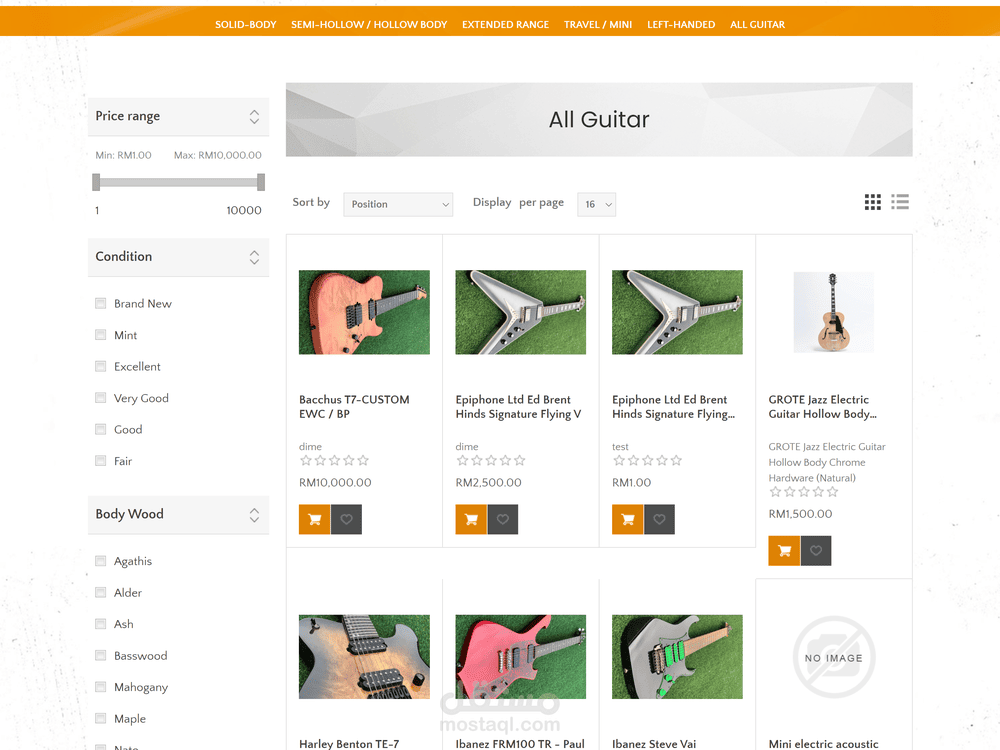Viewport: 1000px width, 750px height.
Task: View the GROTE Jazz hollow body image
Action: [x=834, y=312]
